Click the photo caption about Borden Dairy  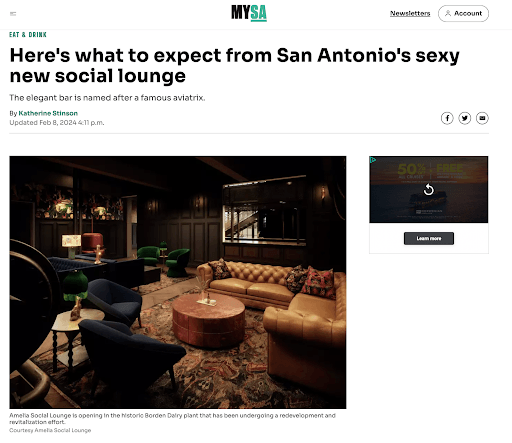point(172,419)
